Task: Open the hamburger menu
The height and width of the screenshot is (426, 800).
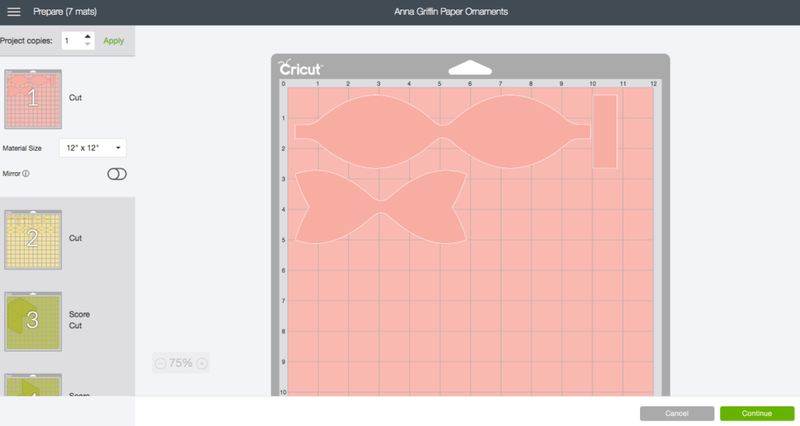Action: coord(14,11)
